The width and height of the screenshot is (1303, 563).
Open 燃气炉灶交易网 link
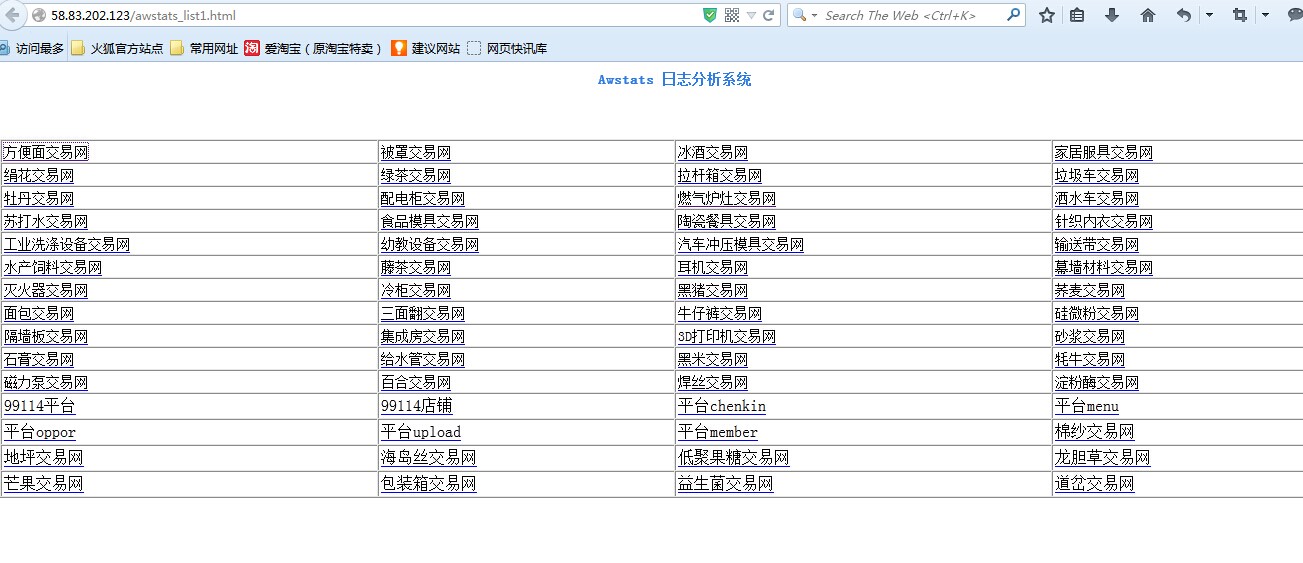[727, 198]
